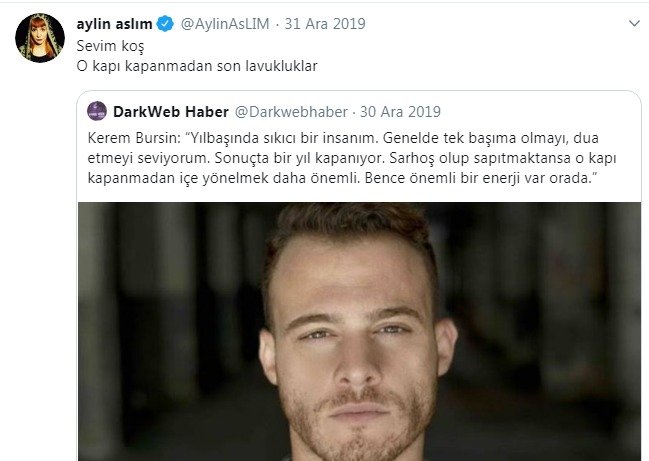Click quoted line starting "kapanmadan içe yönelmek"
The width and height of the screenshot is (649, 461).
coord(343,178)
